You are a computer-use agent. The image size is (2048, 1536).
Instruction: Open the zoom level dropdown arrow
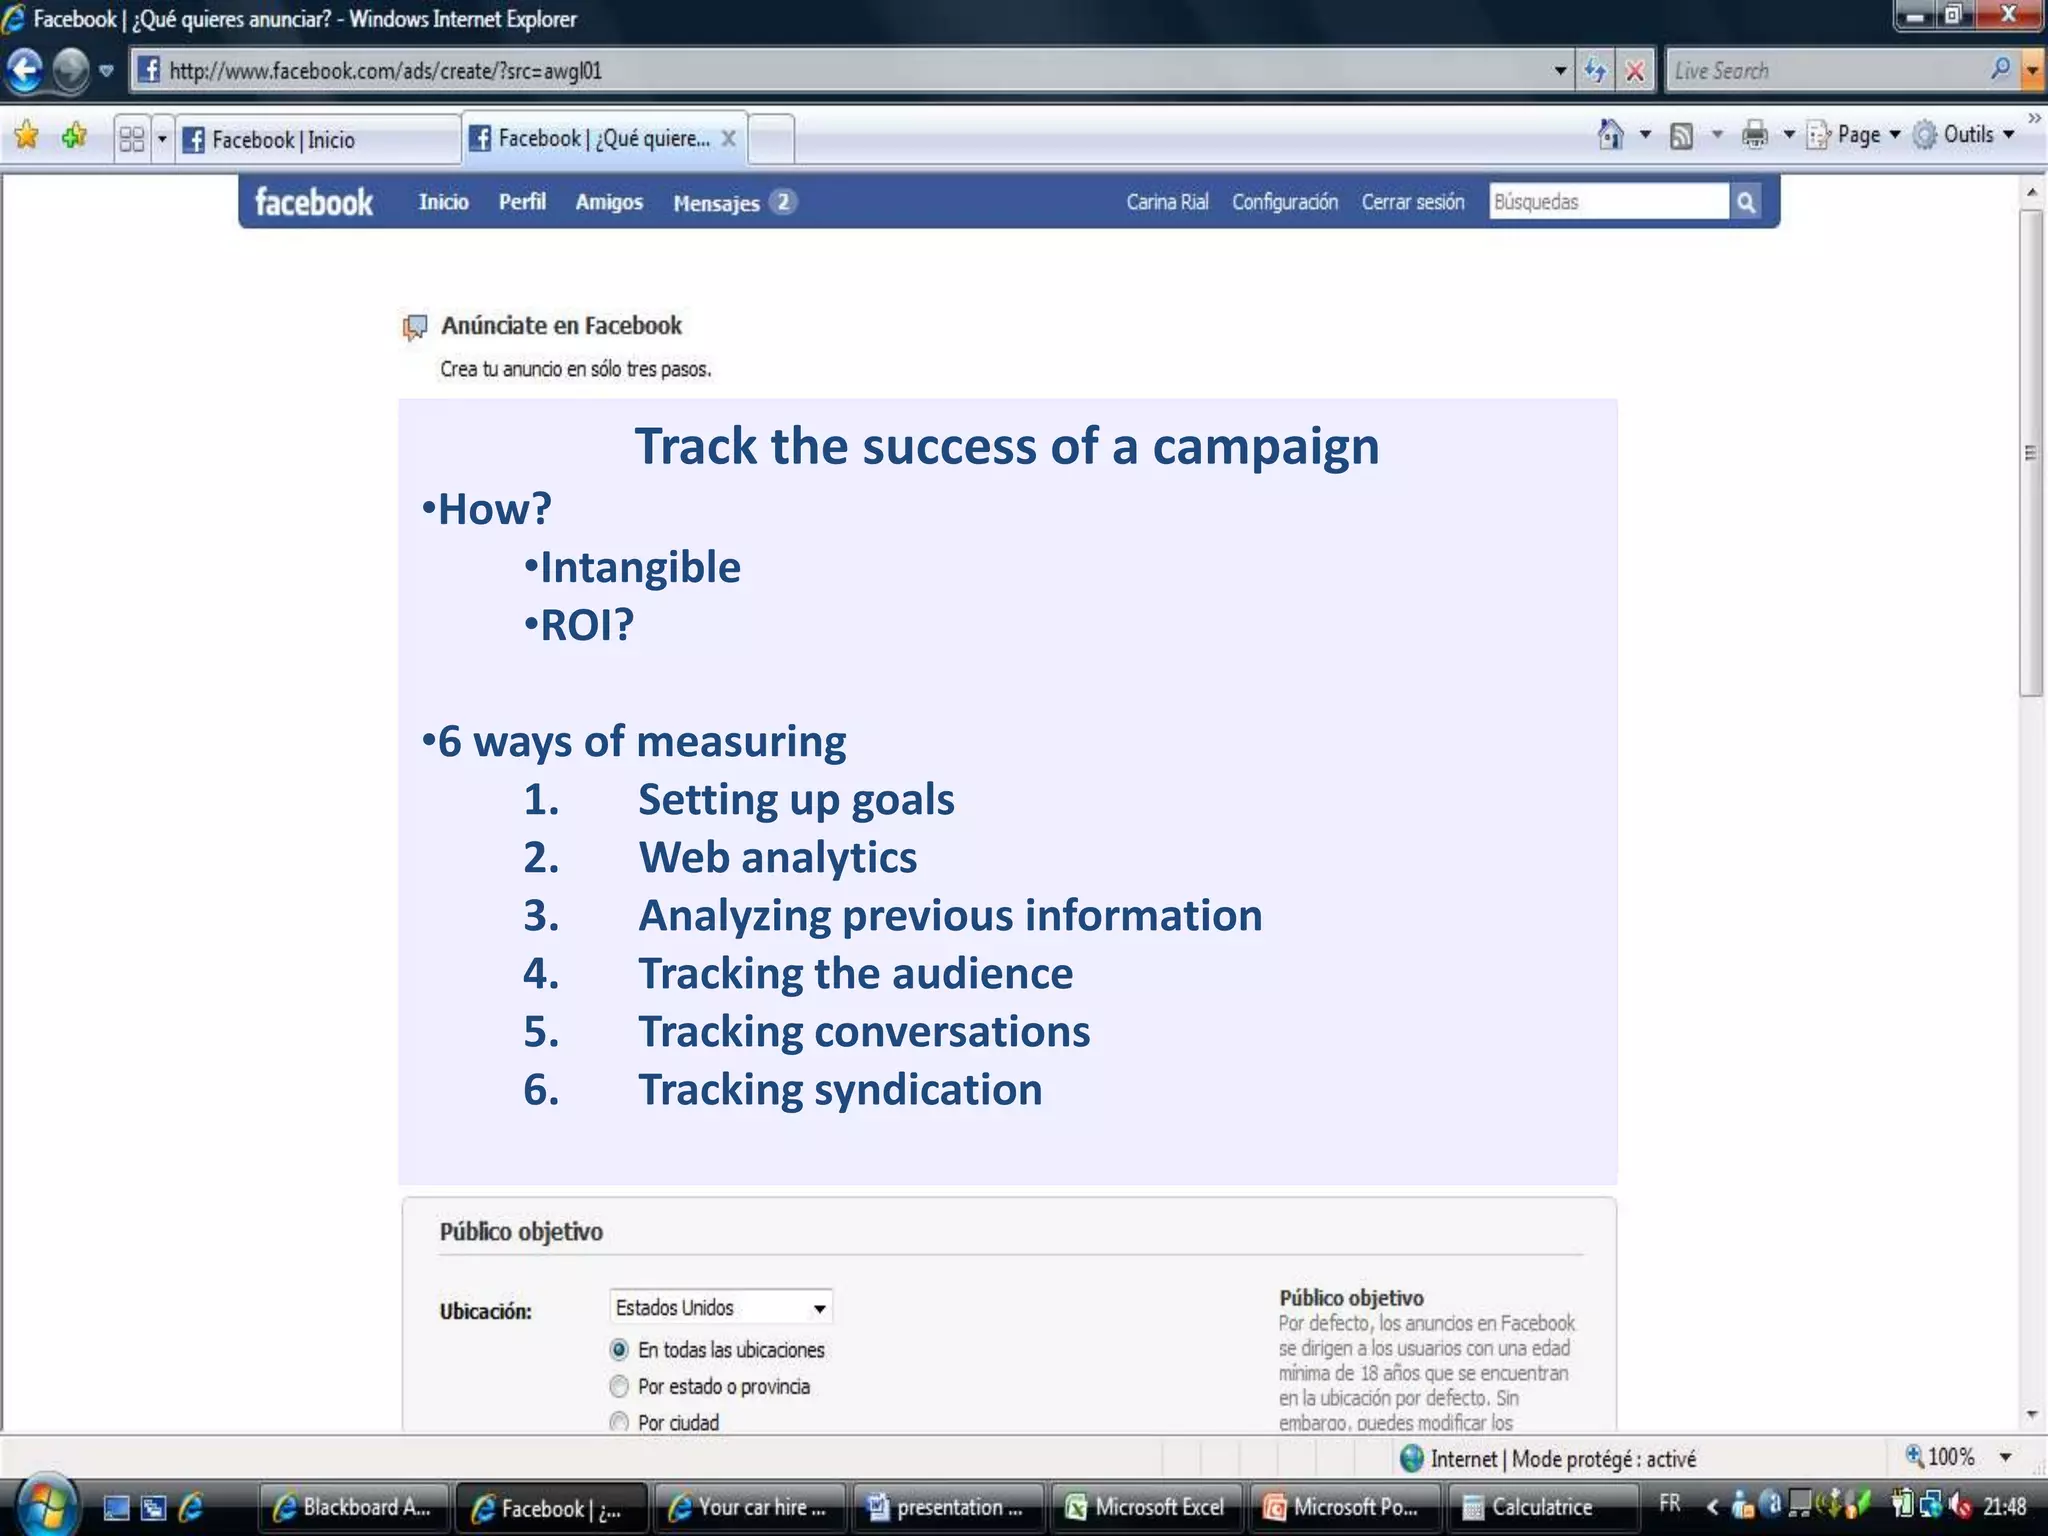tap(2006, 1458)
